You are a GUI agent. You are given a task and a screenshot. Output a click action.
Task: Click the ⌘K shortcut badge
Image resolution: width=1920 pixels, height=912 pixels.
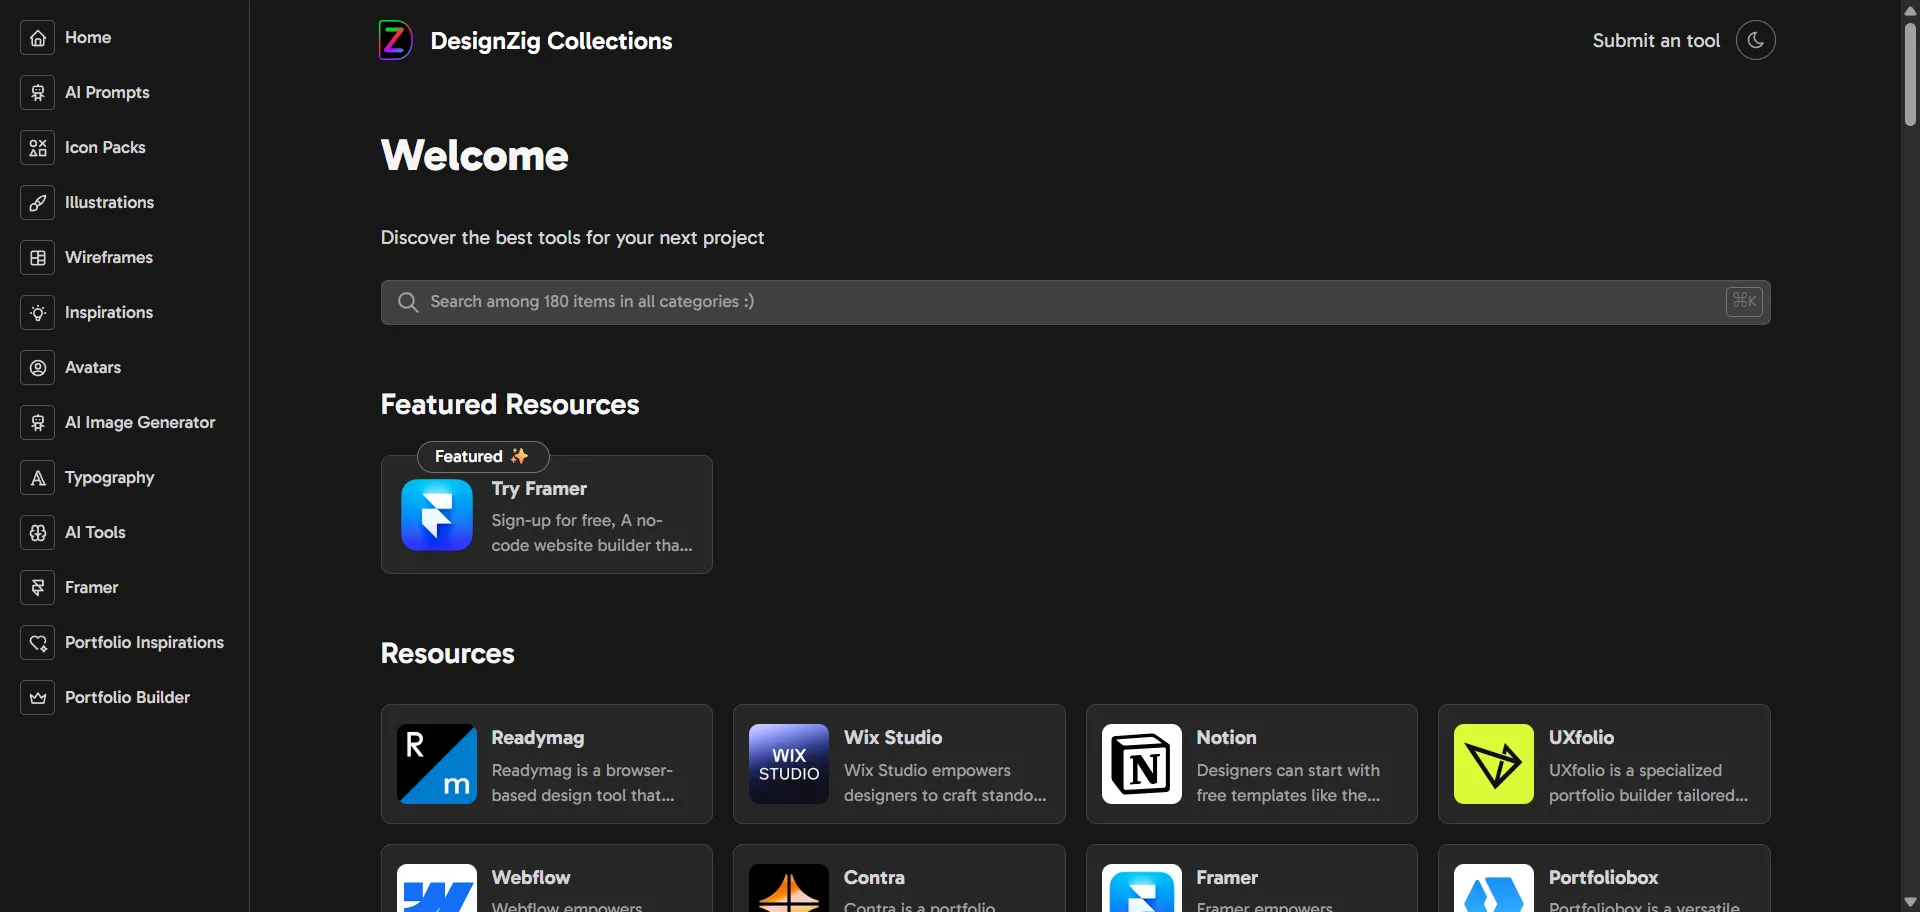[1744, 301]
